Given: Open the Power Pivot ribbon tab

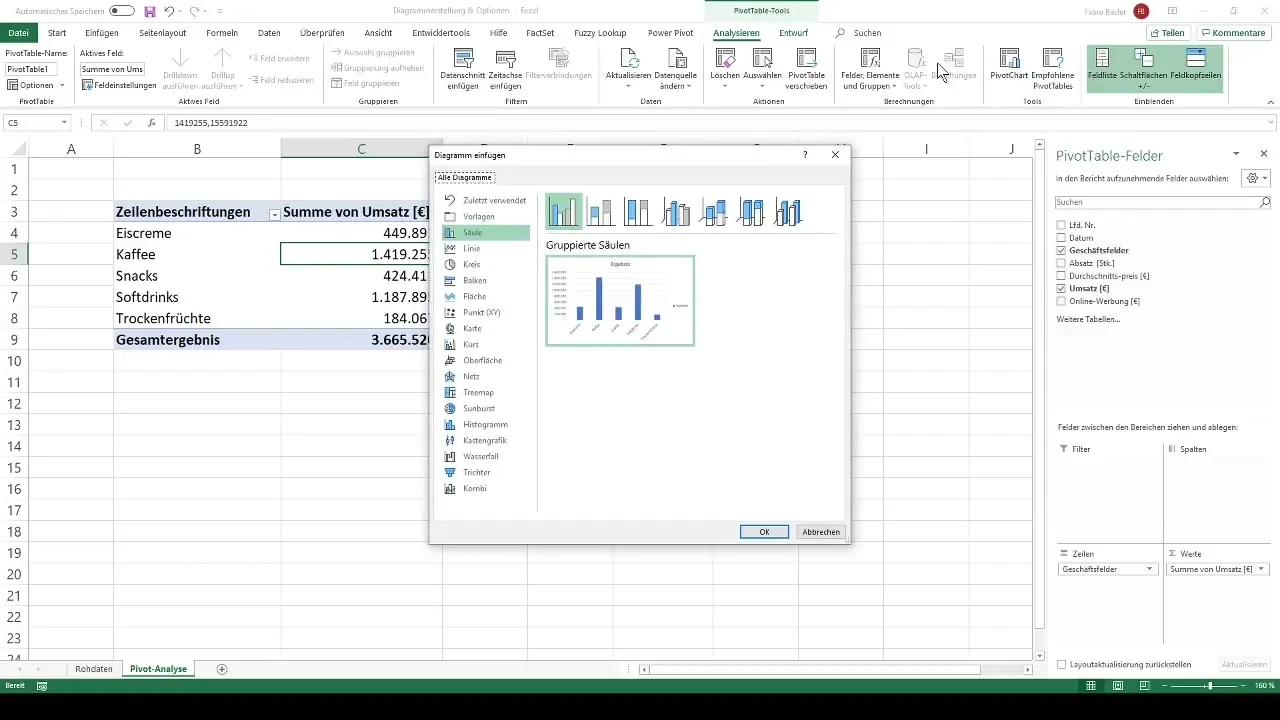Looking at the screenshot, I should pos(672,33).
